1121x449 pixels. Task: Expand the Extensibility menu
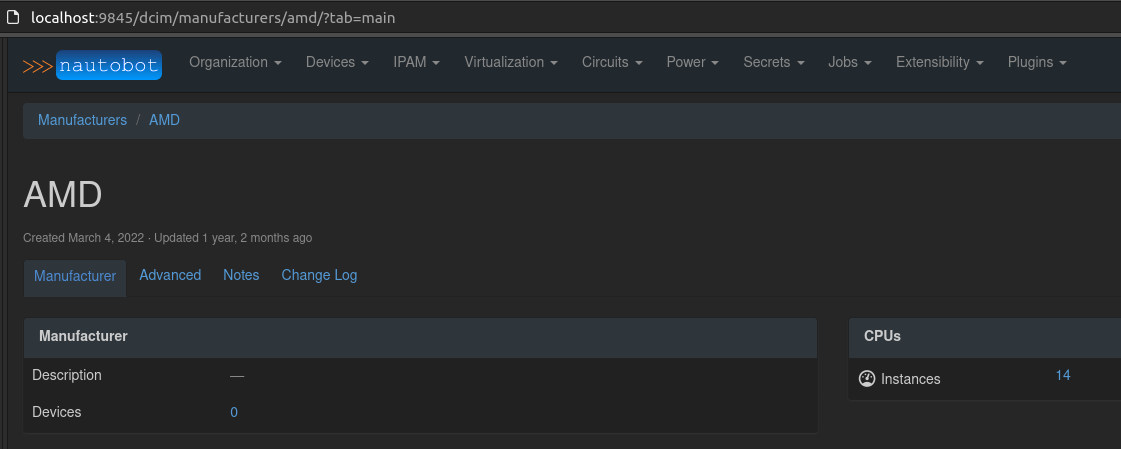[x=939, y=62]
